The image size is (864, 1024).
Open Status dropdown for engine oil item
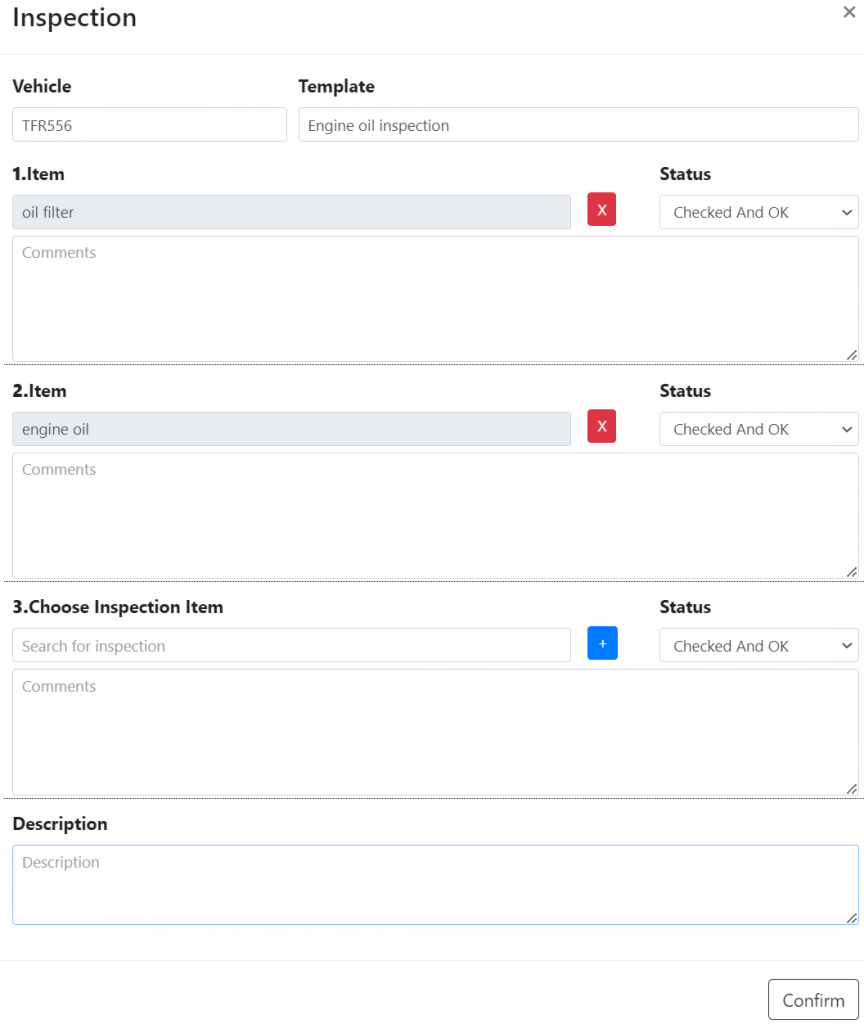point(759,429)
